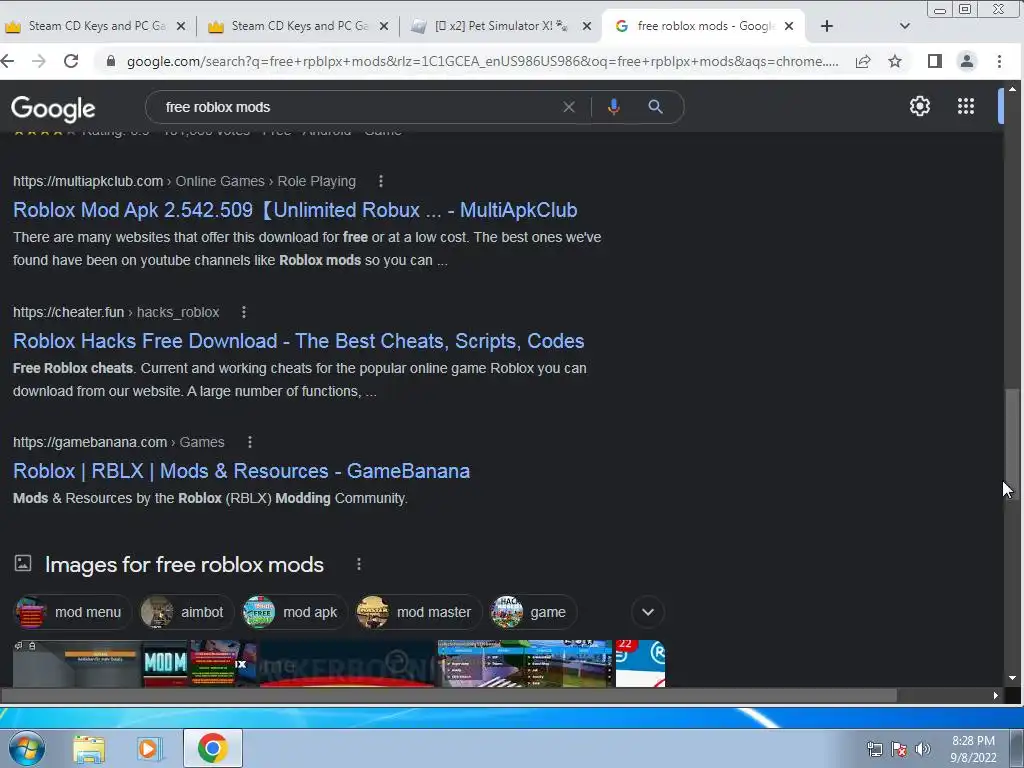The height and width of the screenshot is (768, 1024).
Task: Click the Action Center flag tray icon
Action: tap(899, 749)
